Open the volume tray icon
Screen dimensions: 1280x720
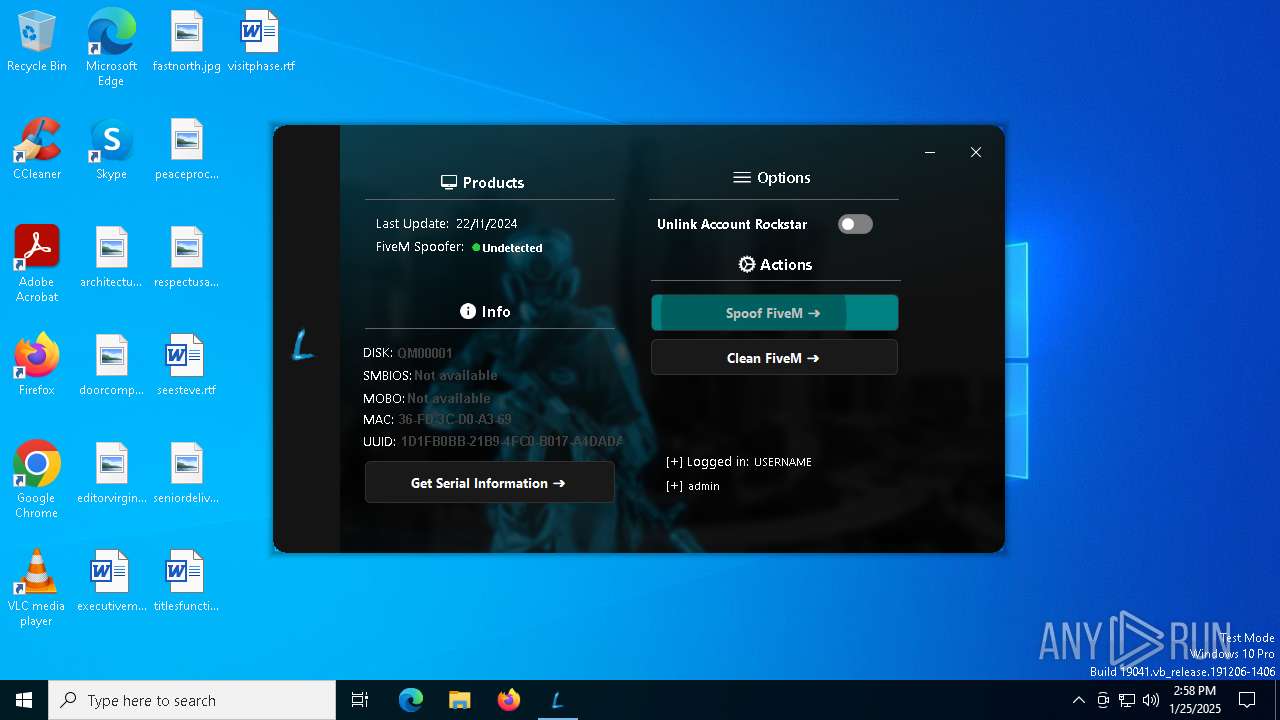click(1151, 700)
